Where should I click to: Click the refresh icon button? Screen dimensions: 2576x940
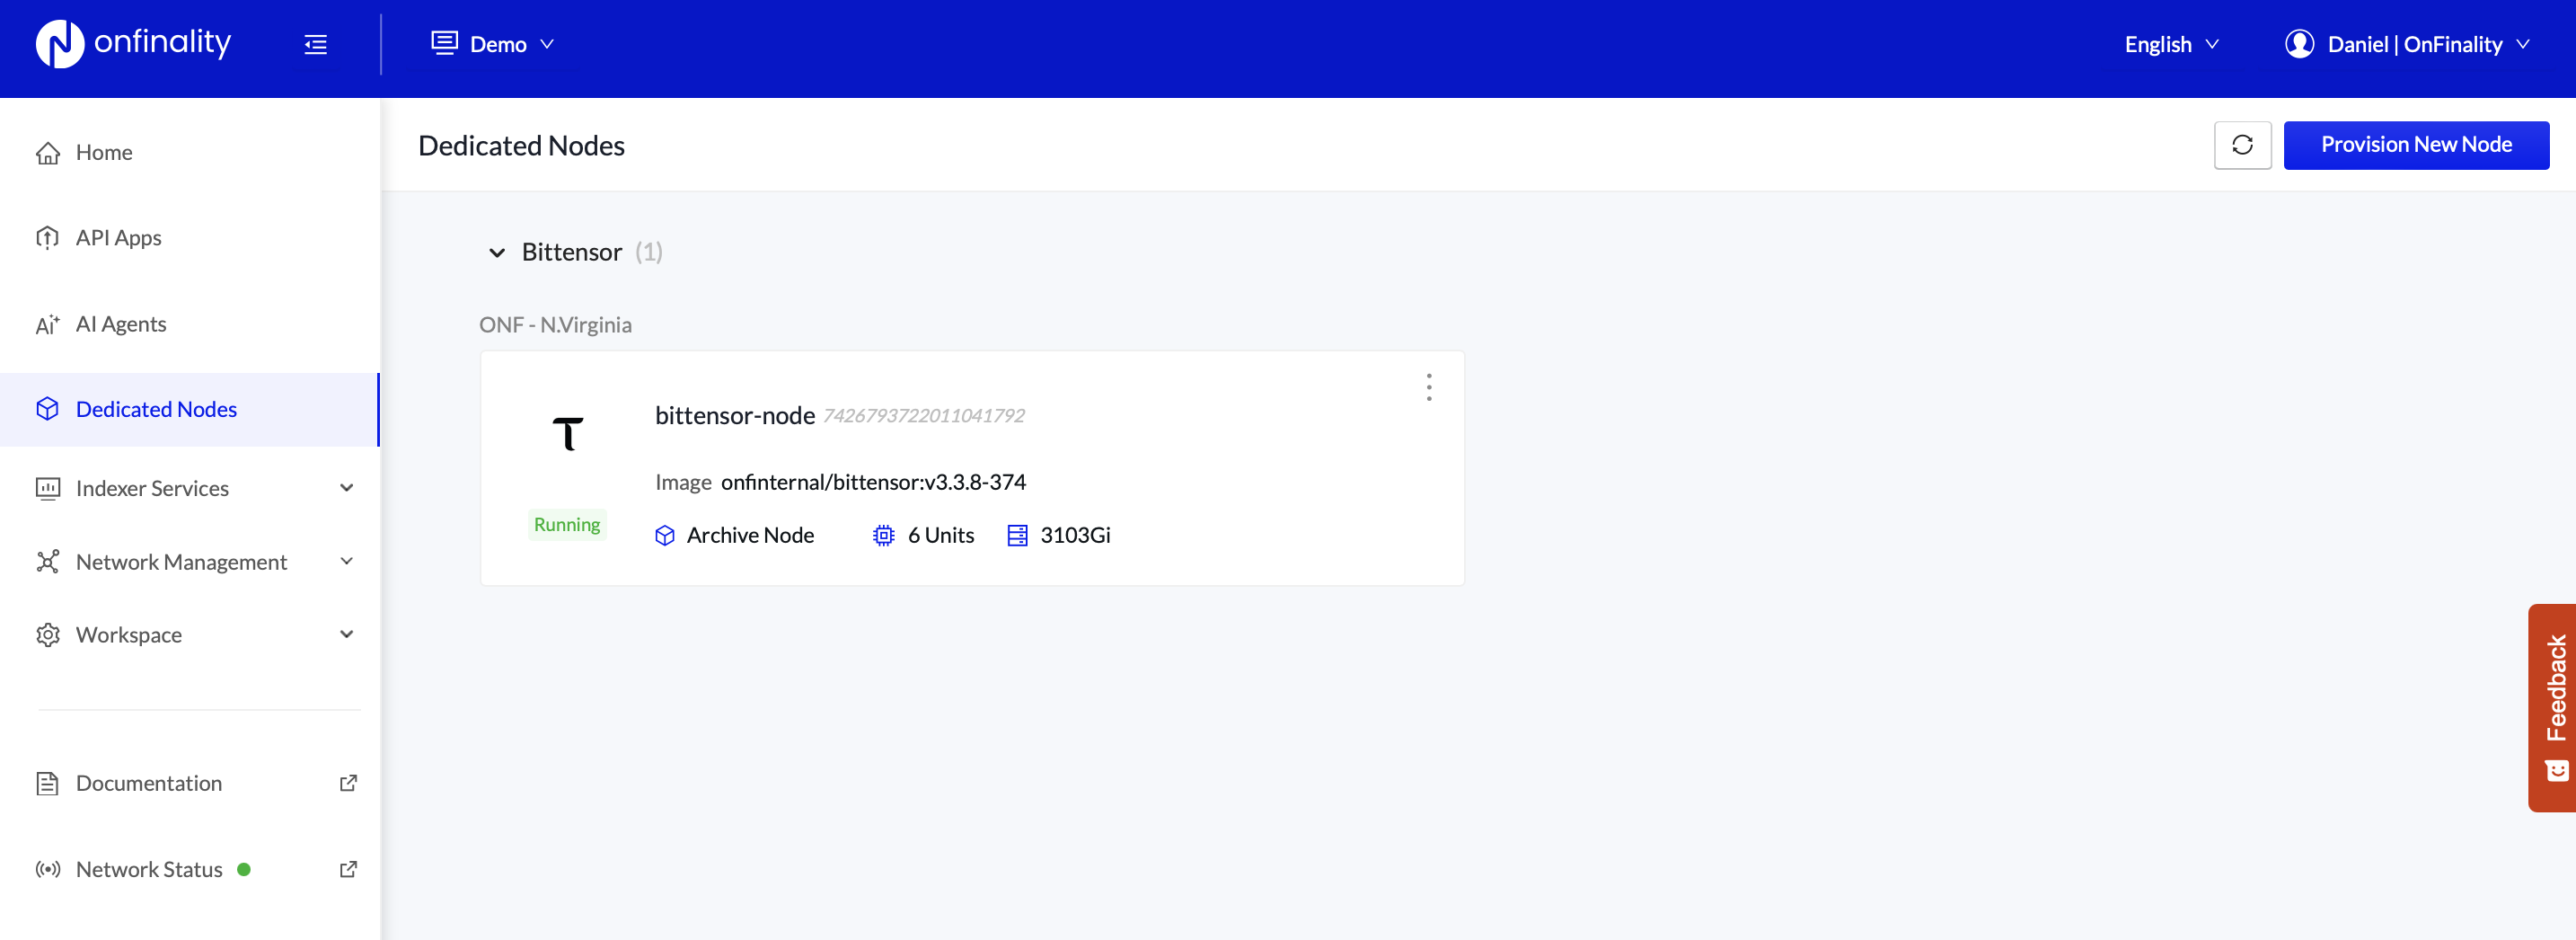(x=2242, y=145)
